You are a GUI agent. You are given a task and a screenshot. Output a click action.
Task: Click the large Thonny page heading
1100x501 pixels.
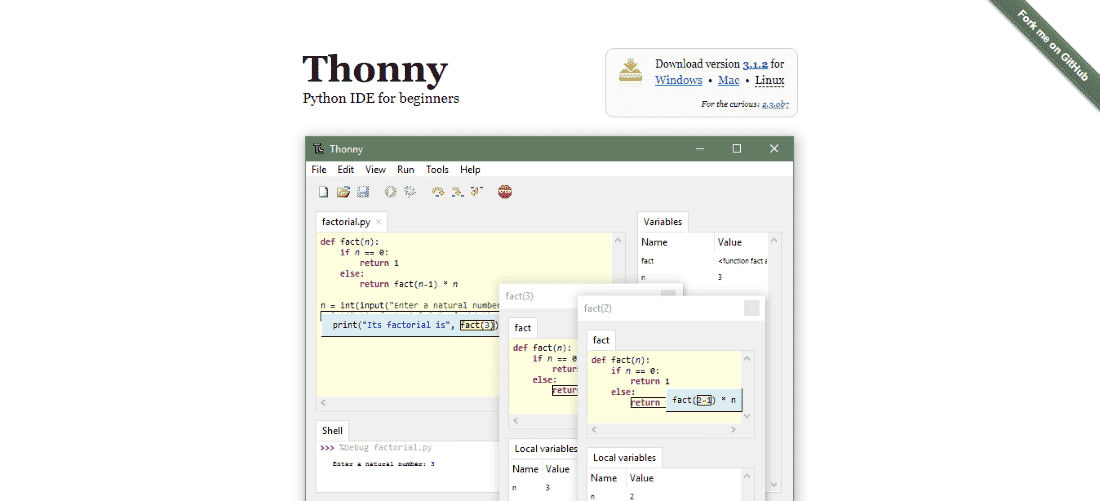coord(375,69)
